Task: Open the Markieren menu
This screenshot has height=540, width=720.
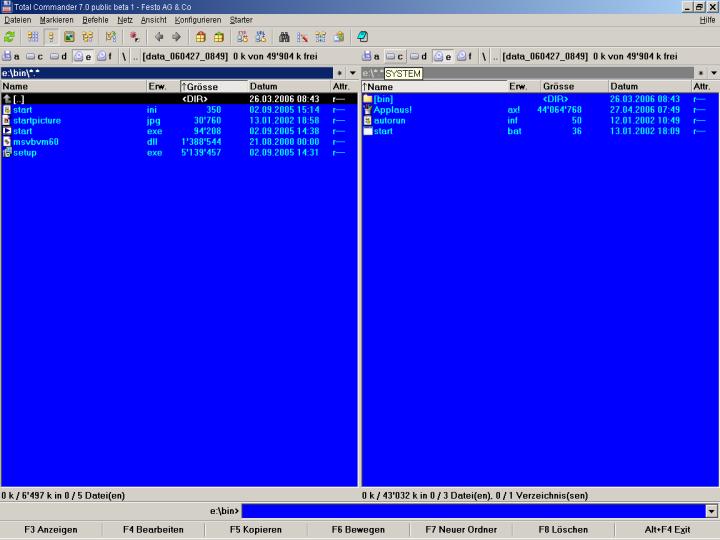Action: pyautogui.click(x=56, y=20)
